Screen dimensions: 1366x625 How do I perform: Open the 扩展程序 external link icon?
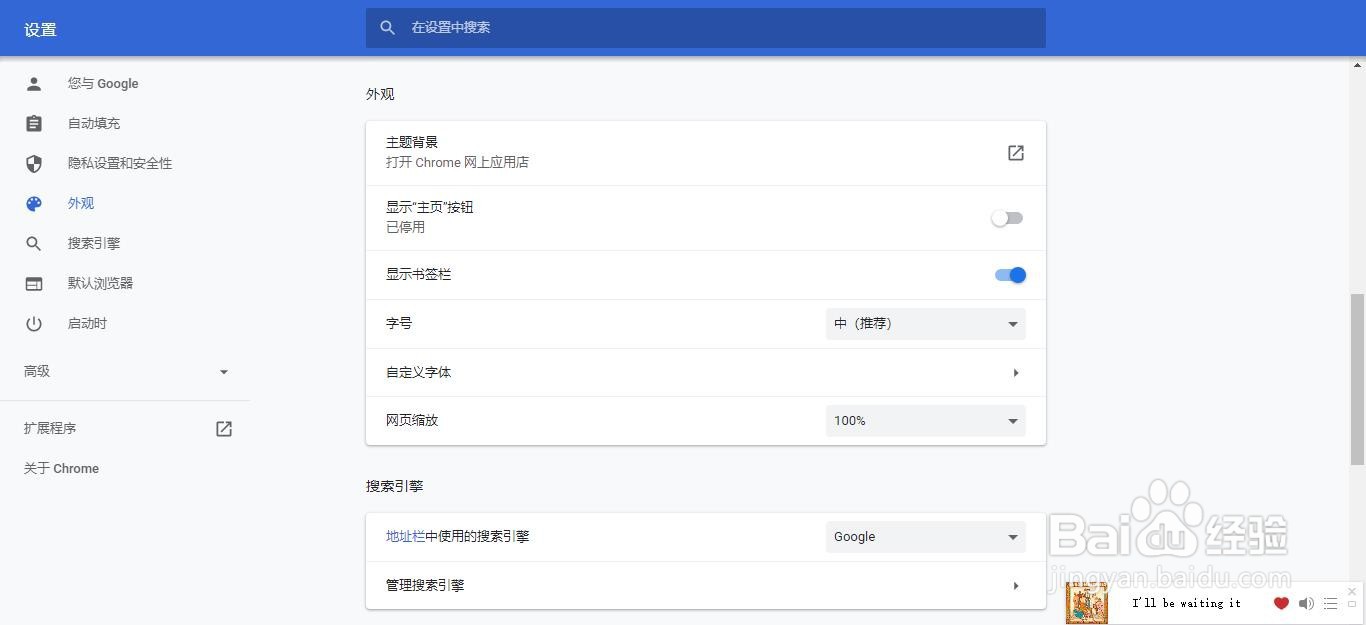[224, 429]
